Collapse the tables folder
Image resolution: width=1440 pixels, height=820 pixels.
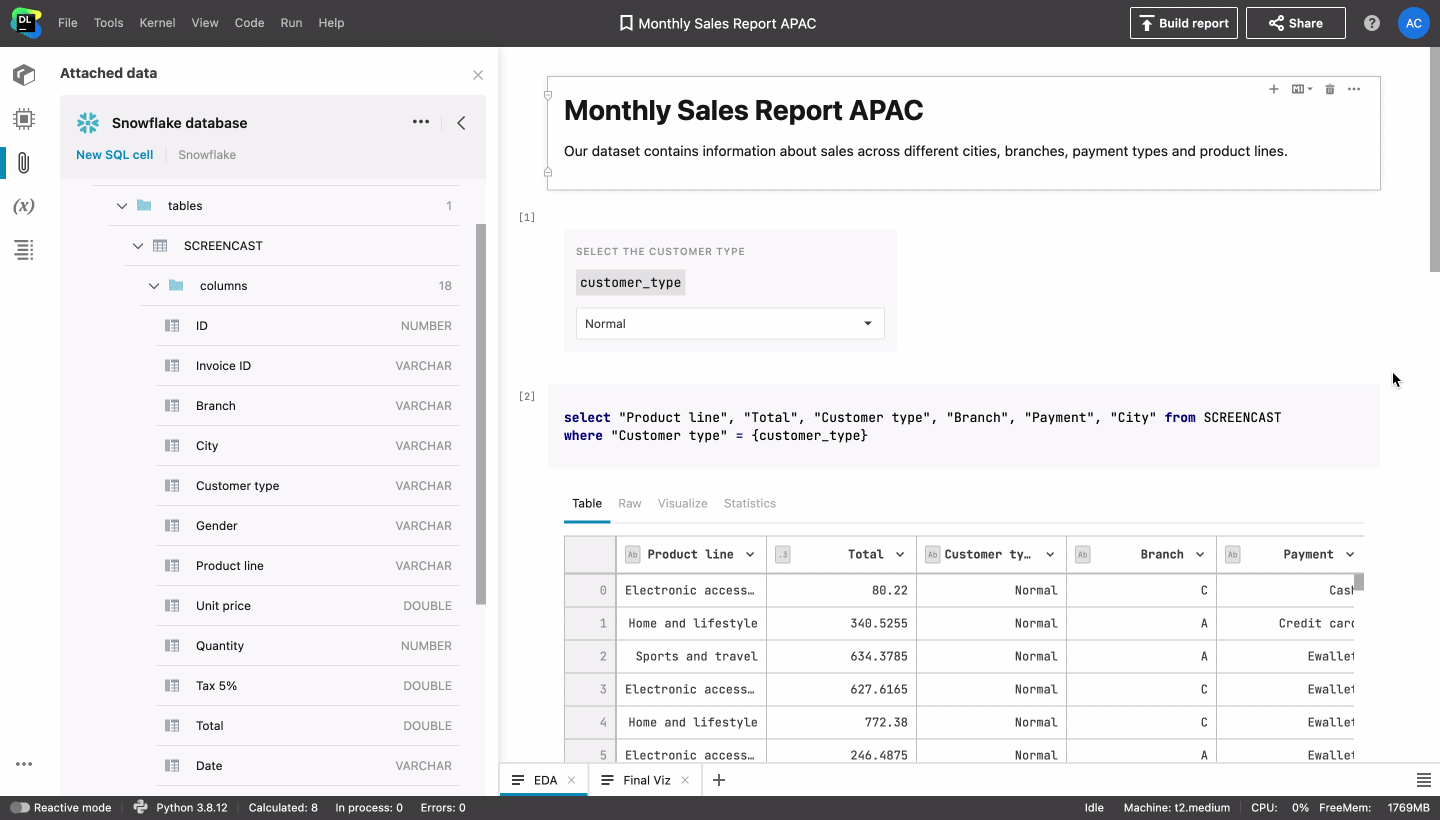(x=122, y=206)
